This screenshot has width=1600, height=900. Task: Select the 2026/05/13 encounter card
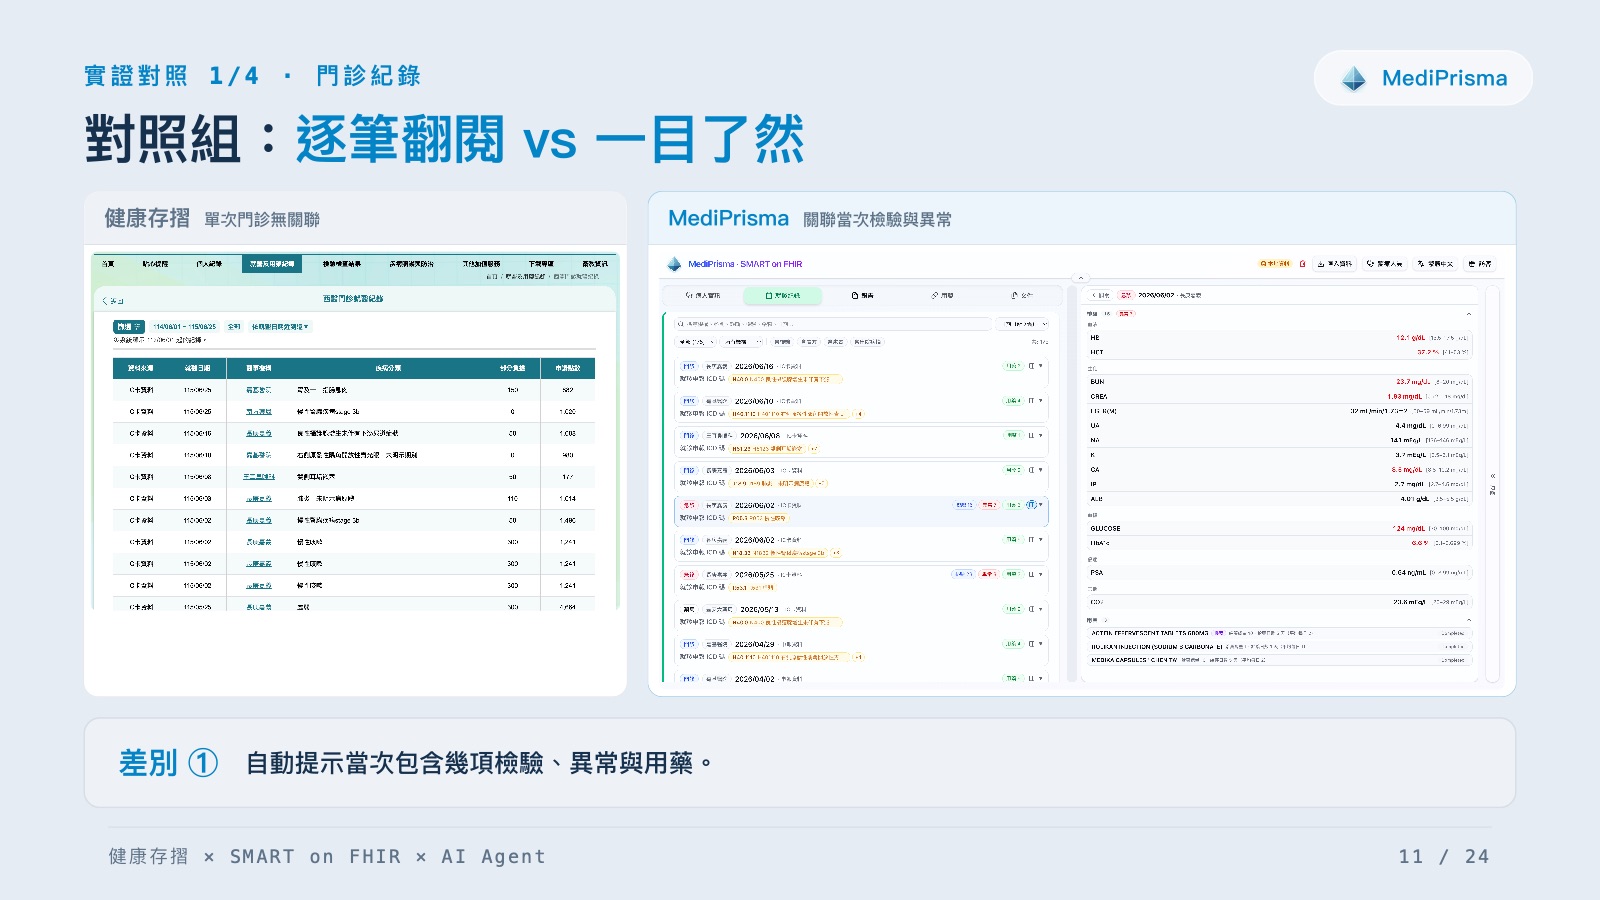tap(861, 615)
